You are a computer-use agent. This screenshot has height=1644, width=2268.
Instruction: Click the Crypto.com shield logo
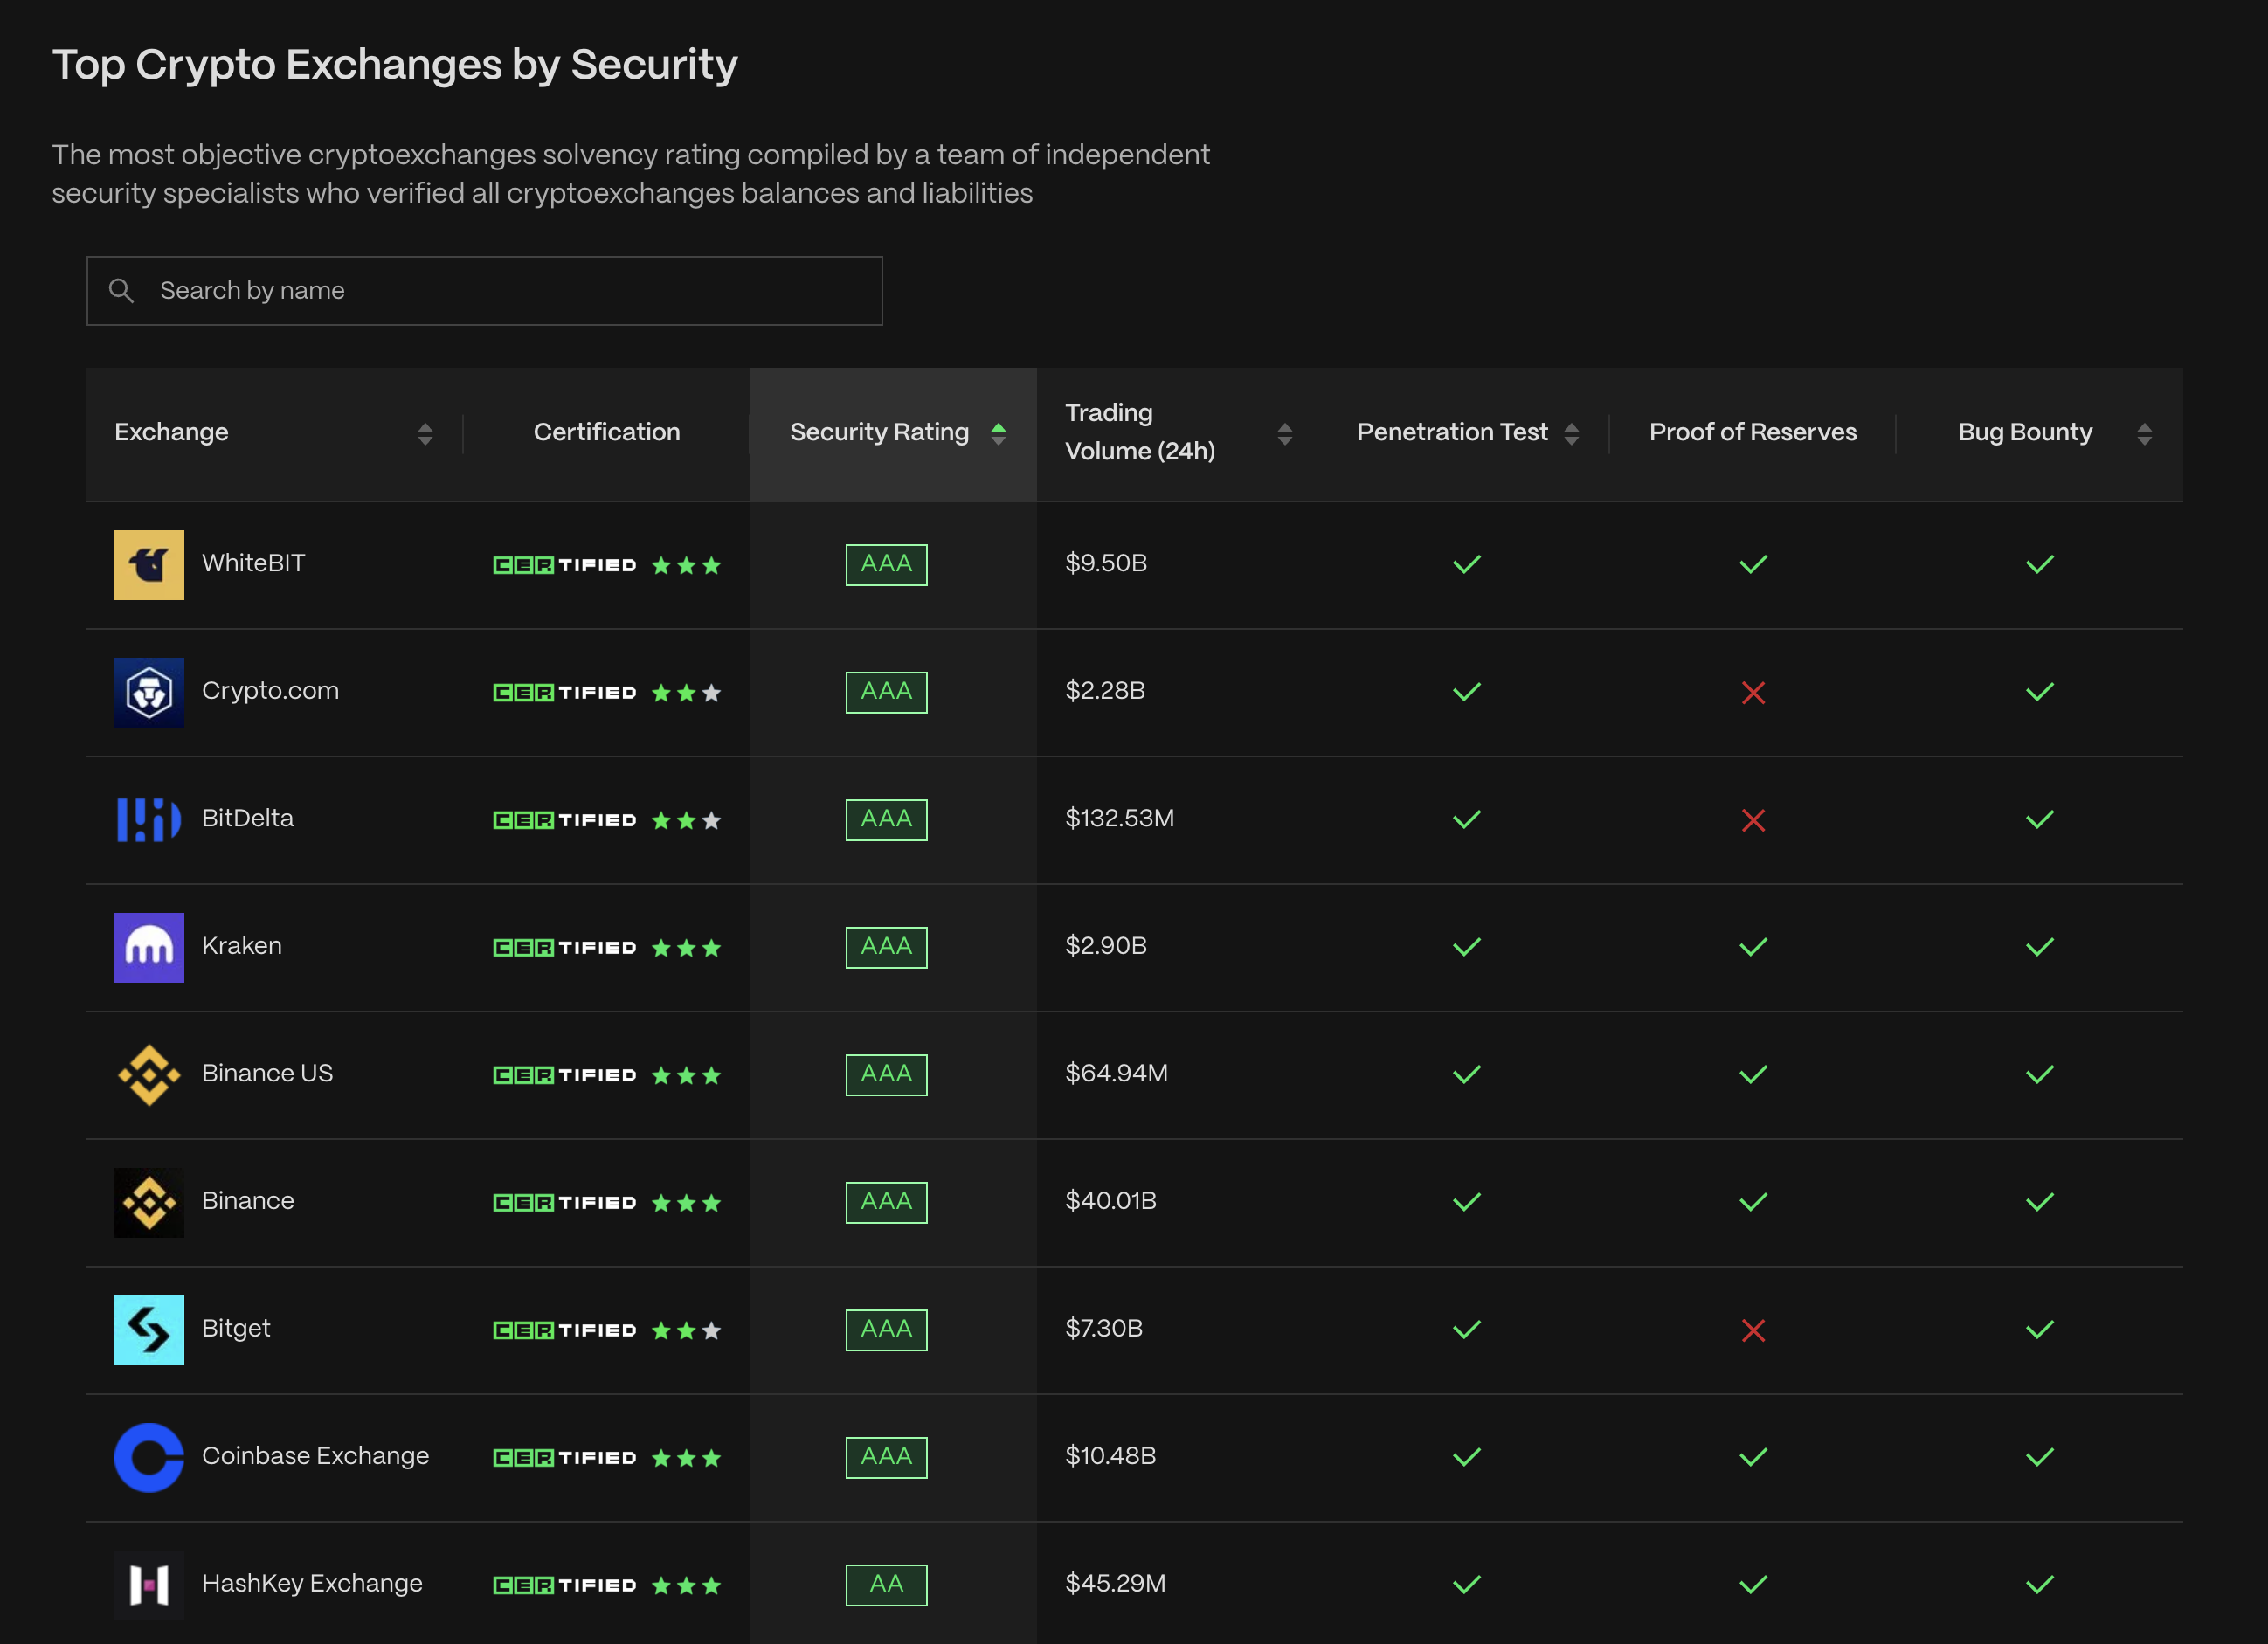tap(148, 692)
